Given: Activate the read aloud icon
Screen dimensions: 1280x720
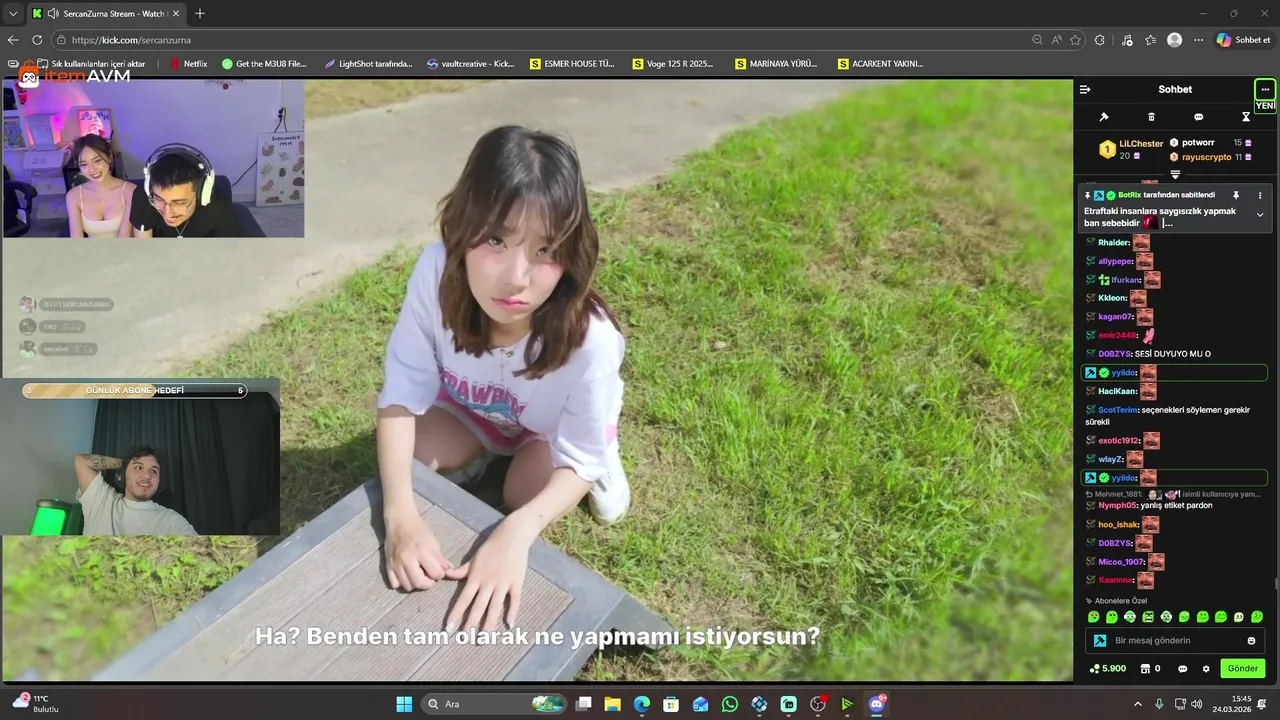Looking at the screenshot, I should (x=1056, y=40).
